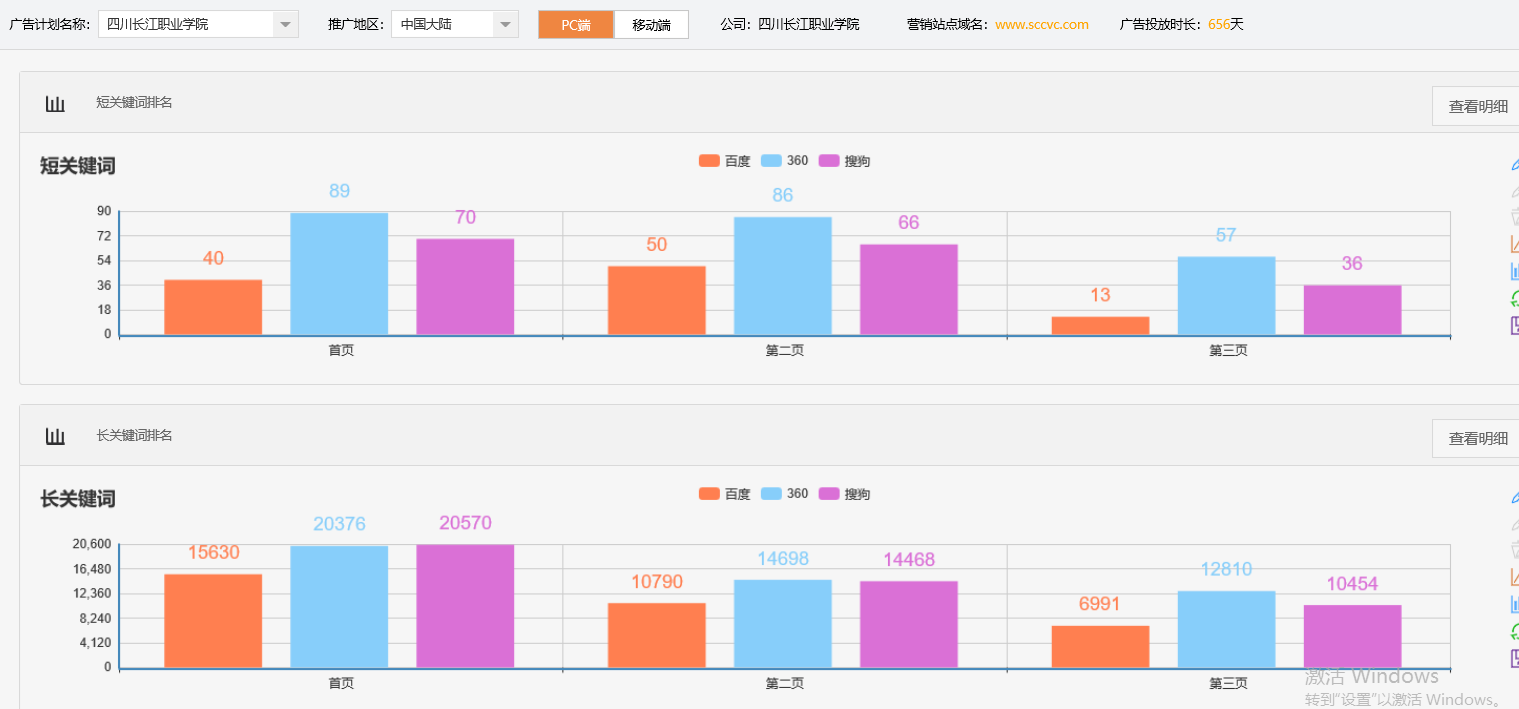
Task: Open the www.sccvc.com site link
Action: (1041, 24)
